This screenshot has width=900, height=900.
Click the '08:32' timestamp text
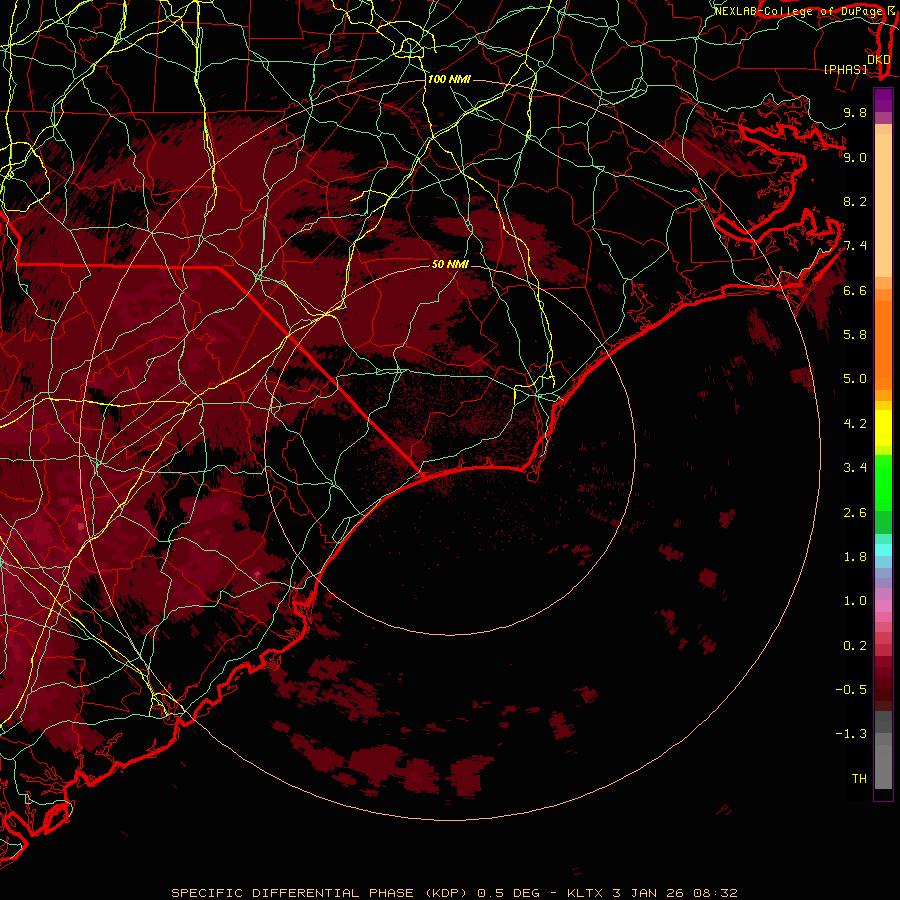tap(715, 893)
